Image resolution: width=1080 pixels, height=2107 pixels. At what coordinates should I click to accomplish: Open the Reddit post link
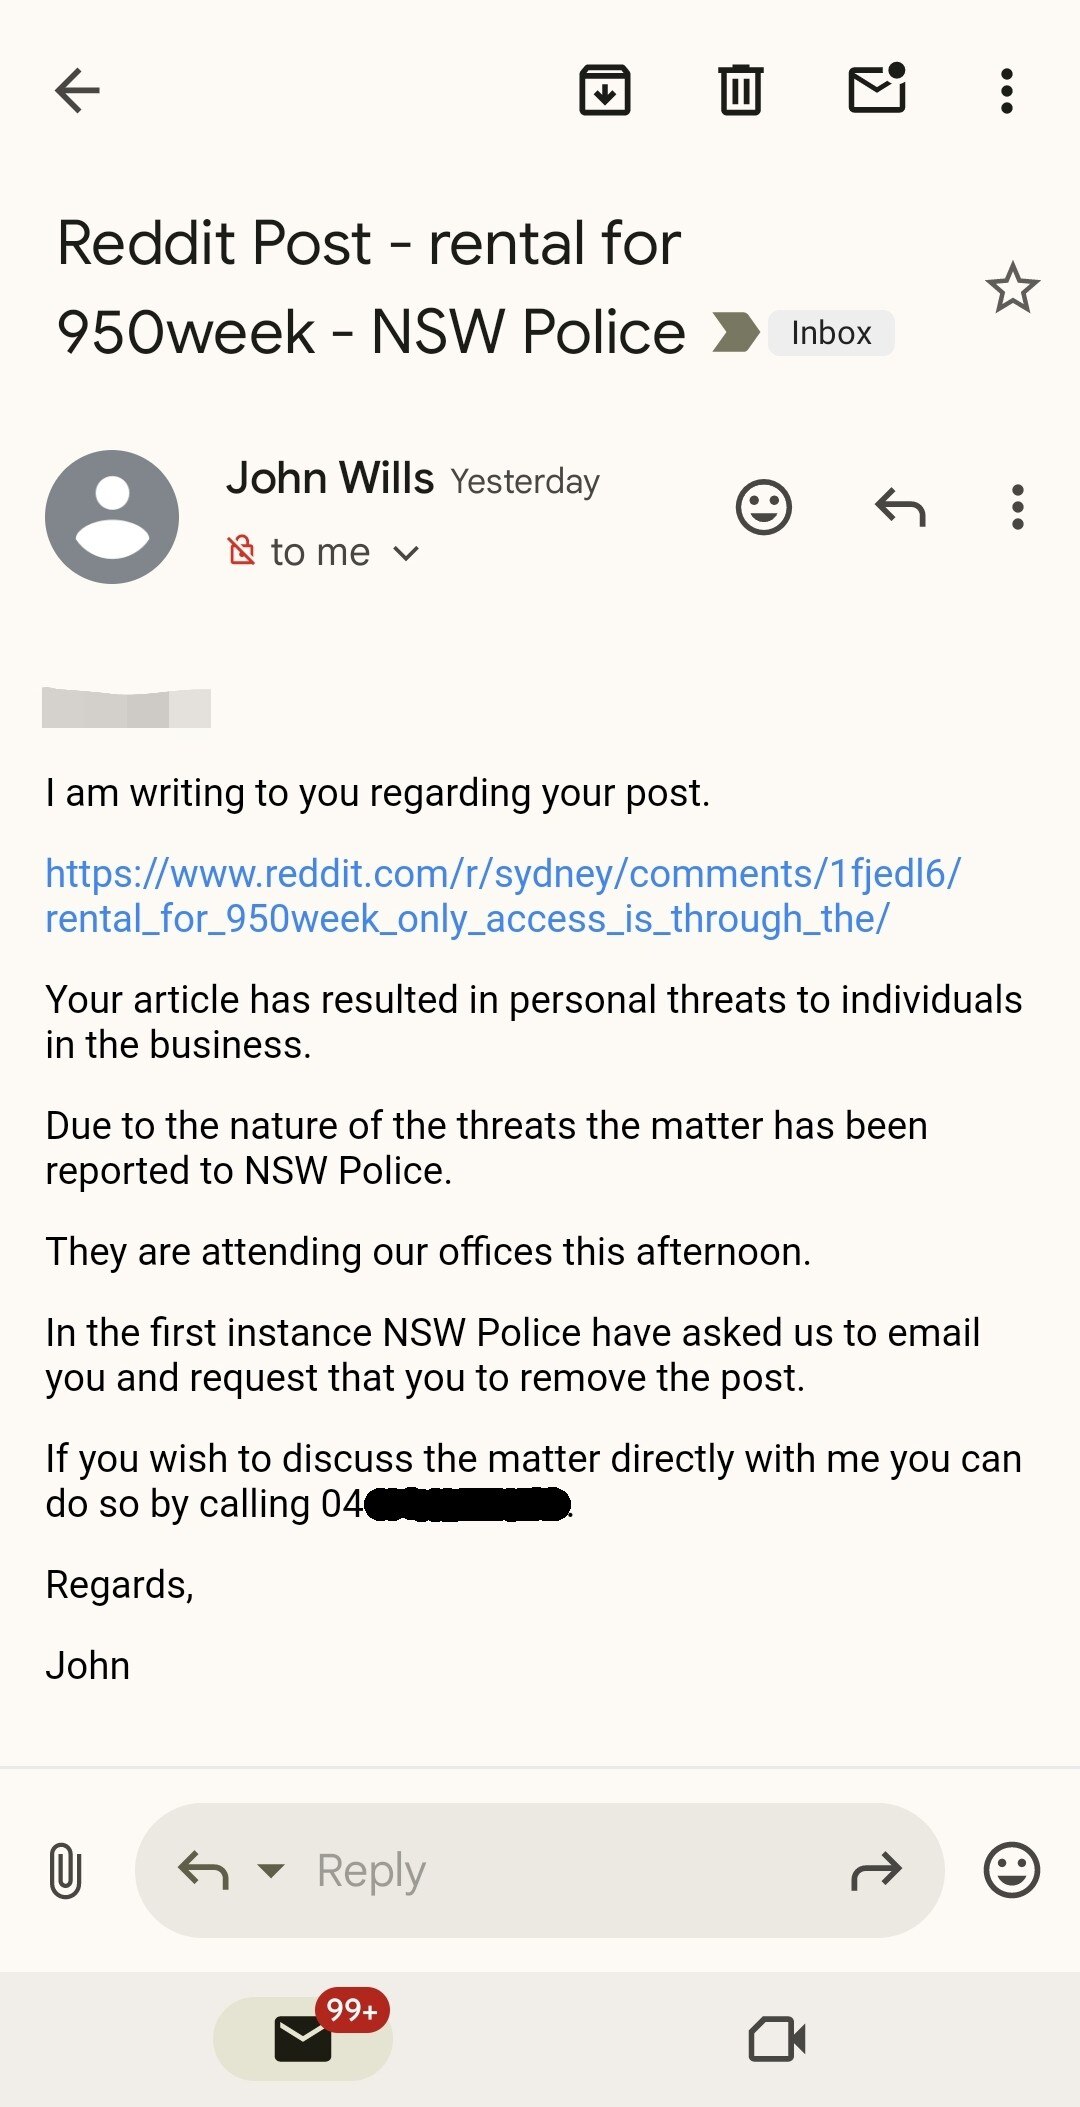tap(500, 897)
